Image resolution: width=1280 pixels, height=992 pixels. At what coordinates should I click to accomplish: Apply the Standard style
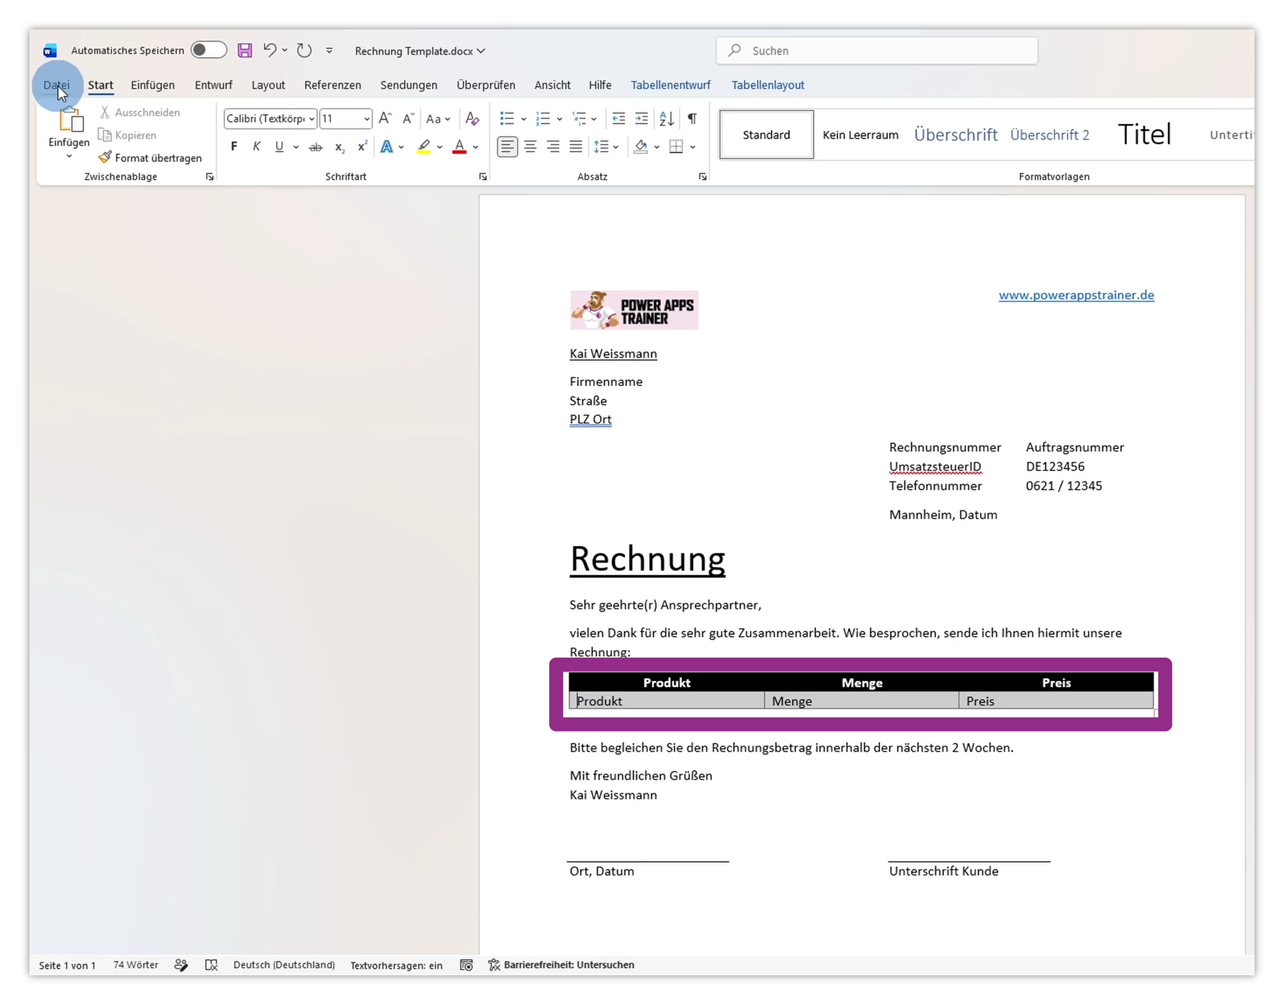click(767, 135)
